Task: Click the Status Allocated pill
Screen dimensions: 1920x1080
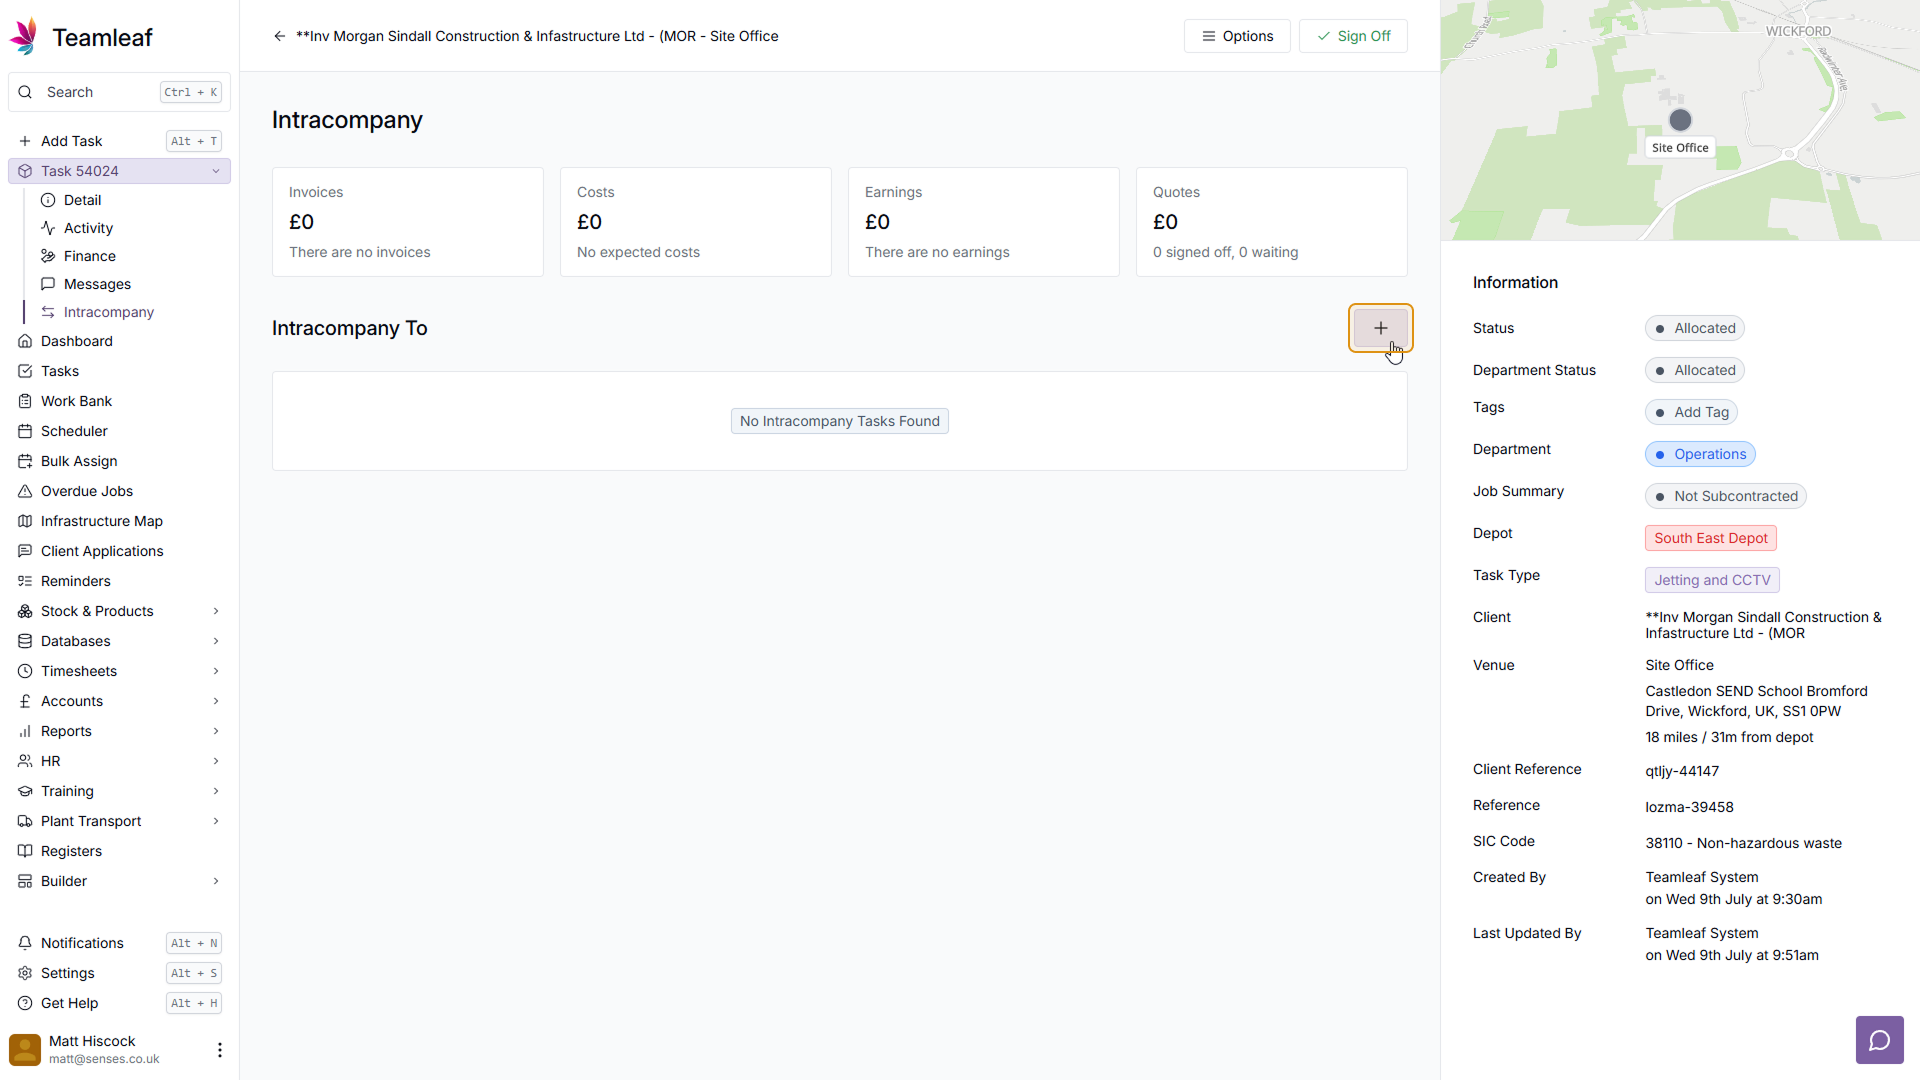Action: point(1694,328)
